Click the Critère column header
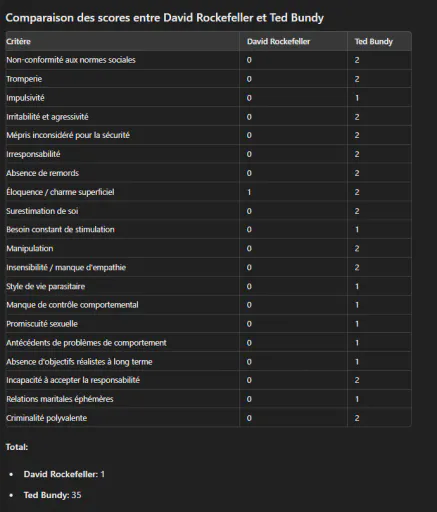The width and height of the screenshot is (437, 512). tap(122, 41)
